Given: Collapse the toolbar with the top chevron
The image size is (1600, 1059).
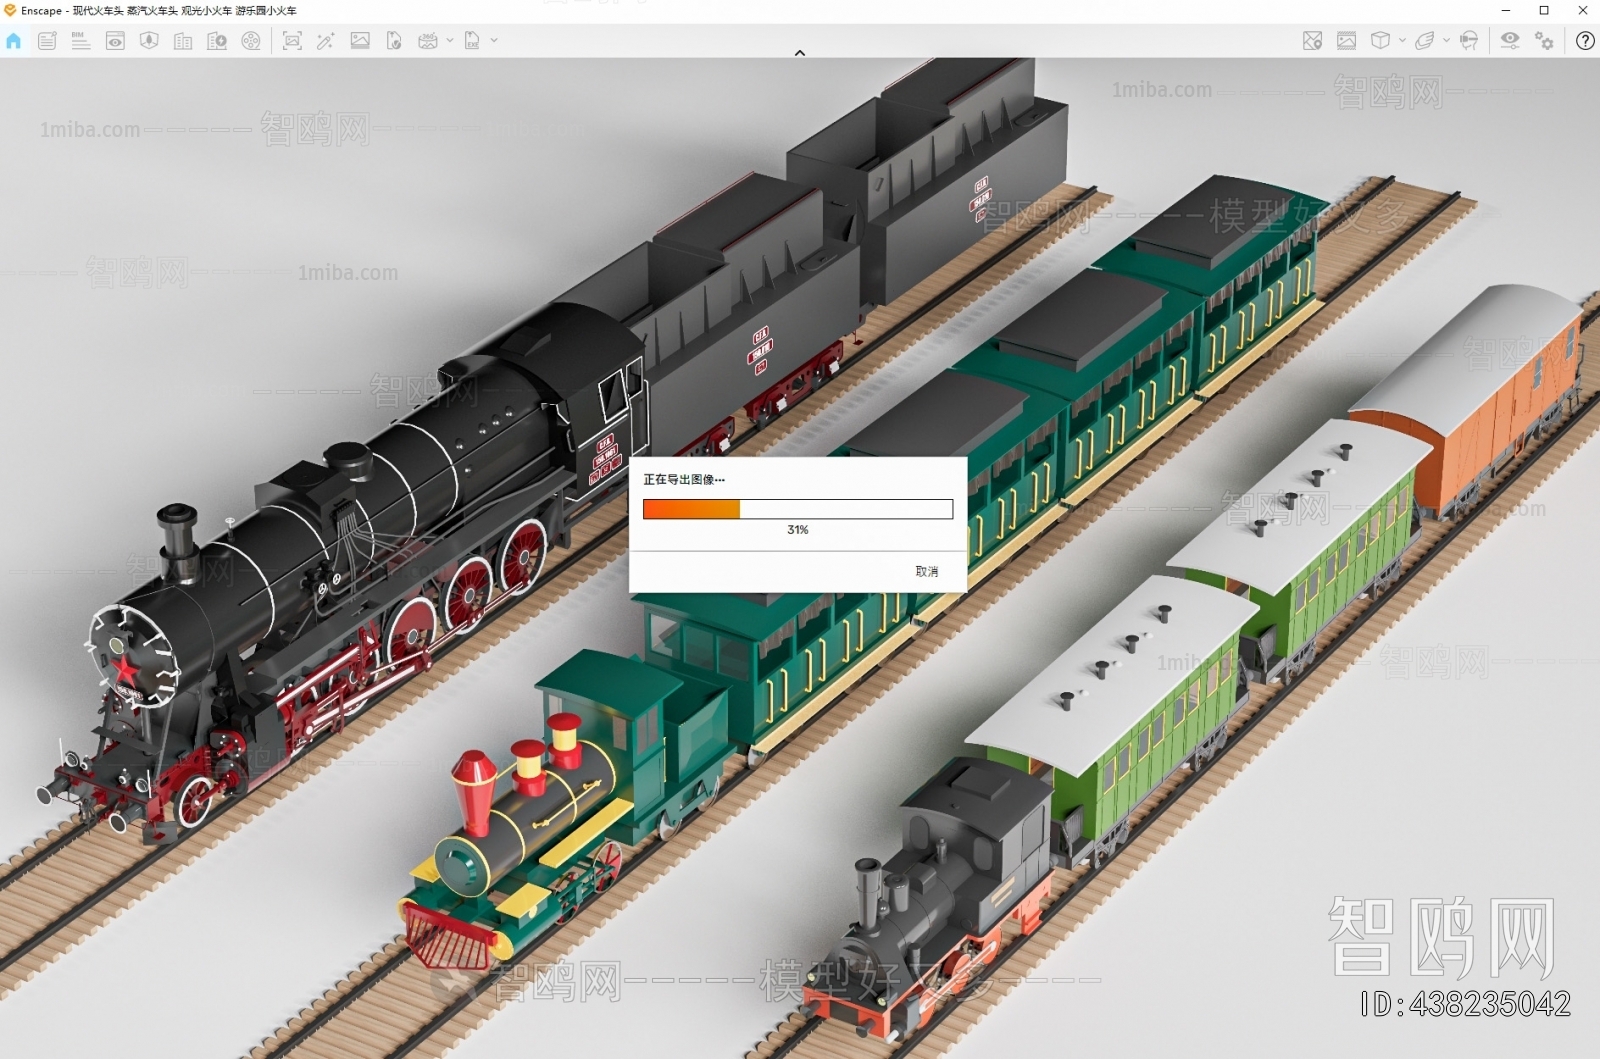Looking at the screenshot, I should (x=799, y=52).
